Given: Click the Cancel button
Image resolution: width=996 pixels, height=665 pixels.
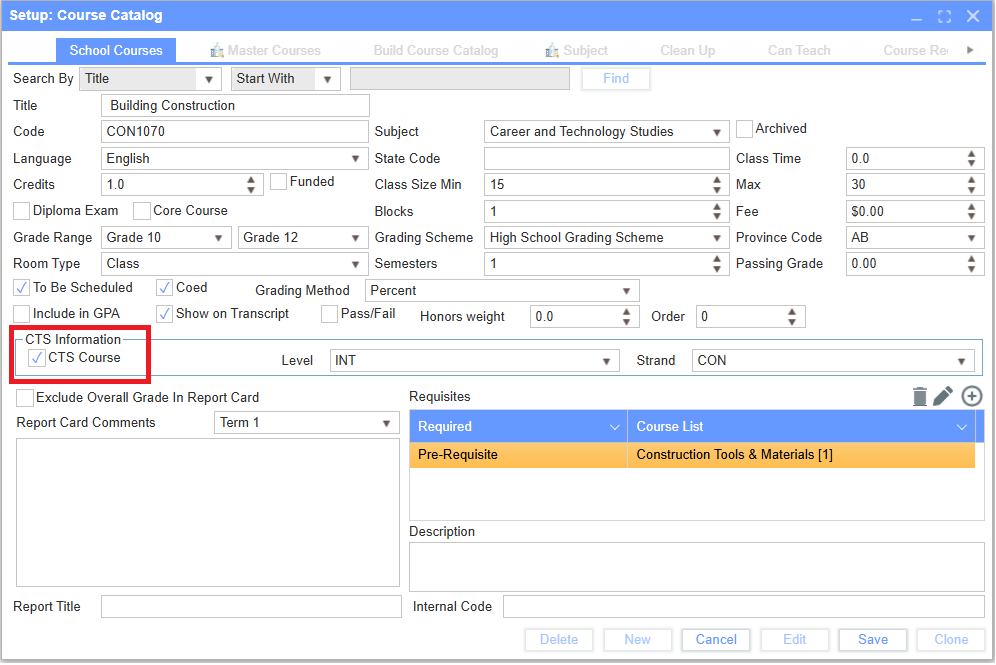Looking at the screenshot, I should [716, 640].
